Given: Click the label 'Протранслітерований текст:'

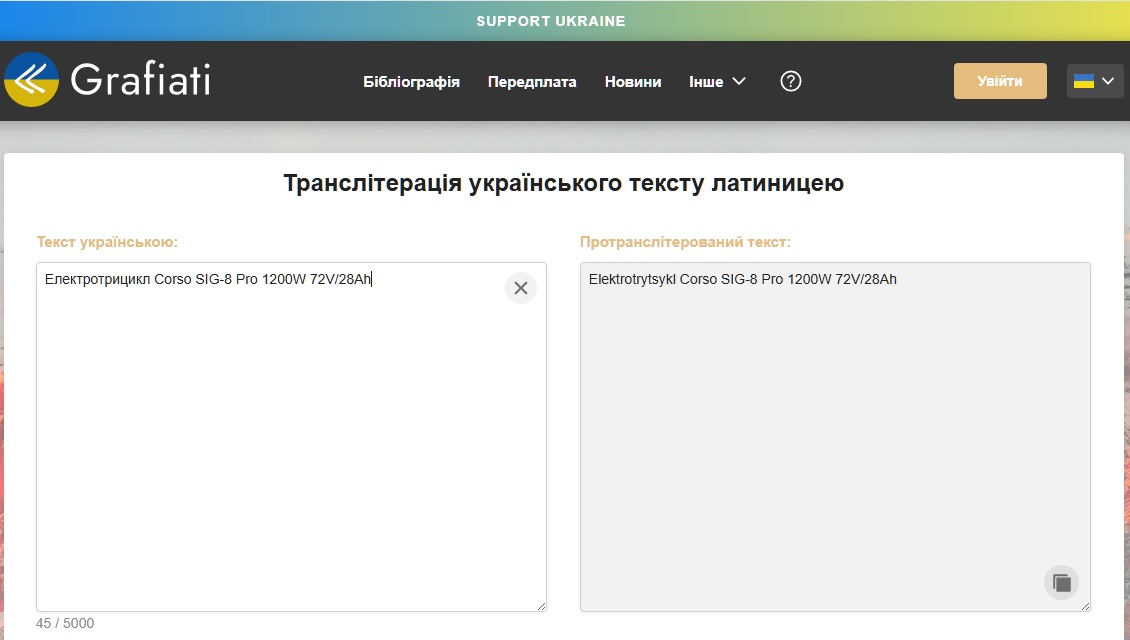Looking at the screenshot, I should (x=685, y=242).
